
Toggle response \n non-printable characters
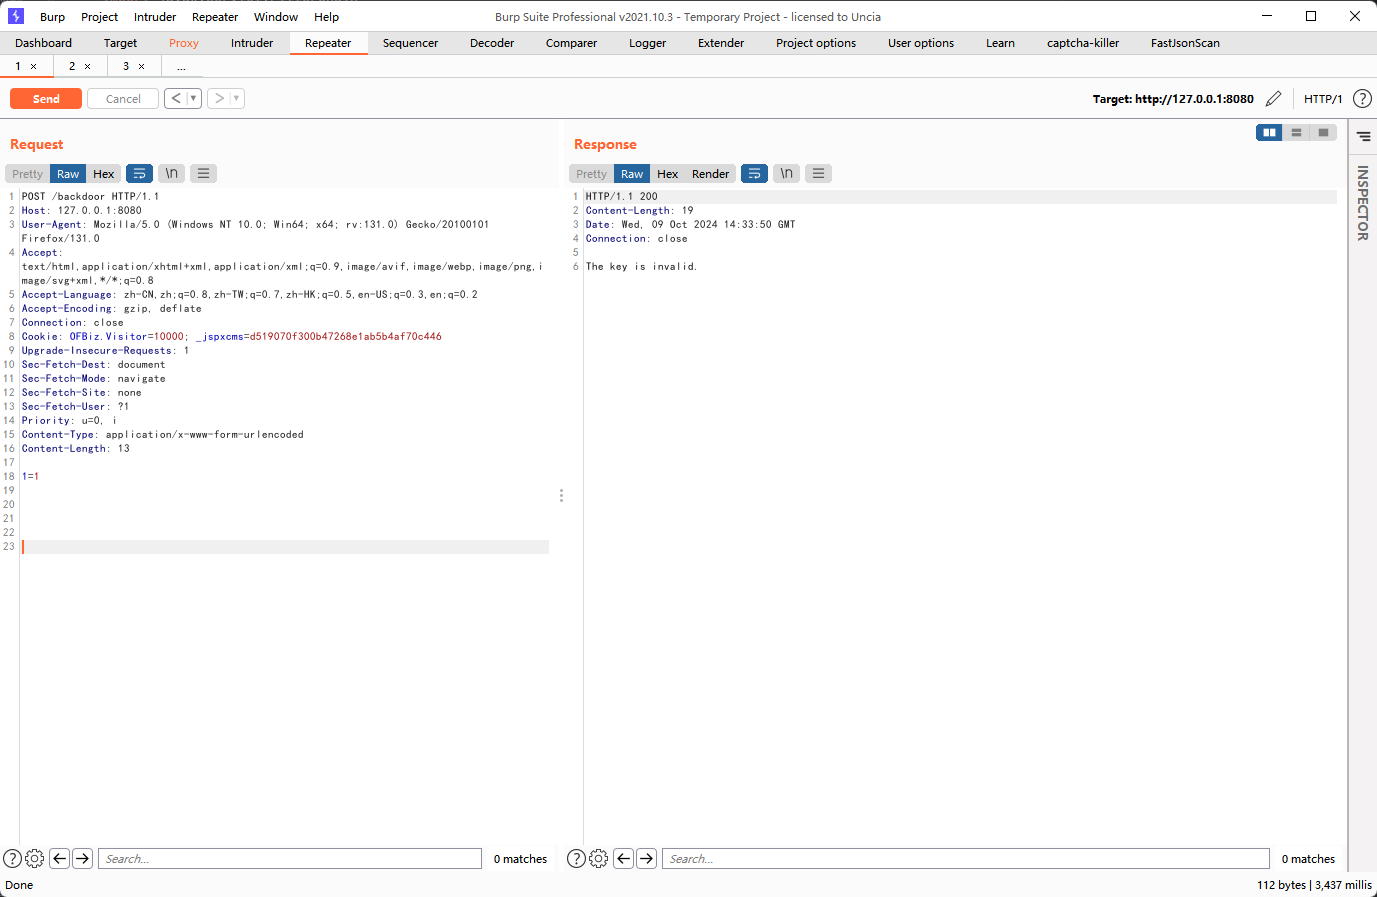787,174
